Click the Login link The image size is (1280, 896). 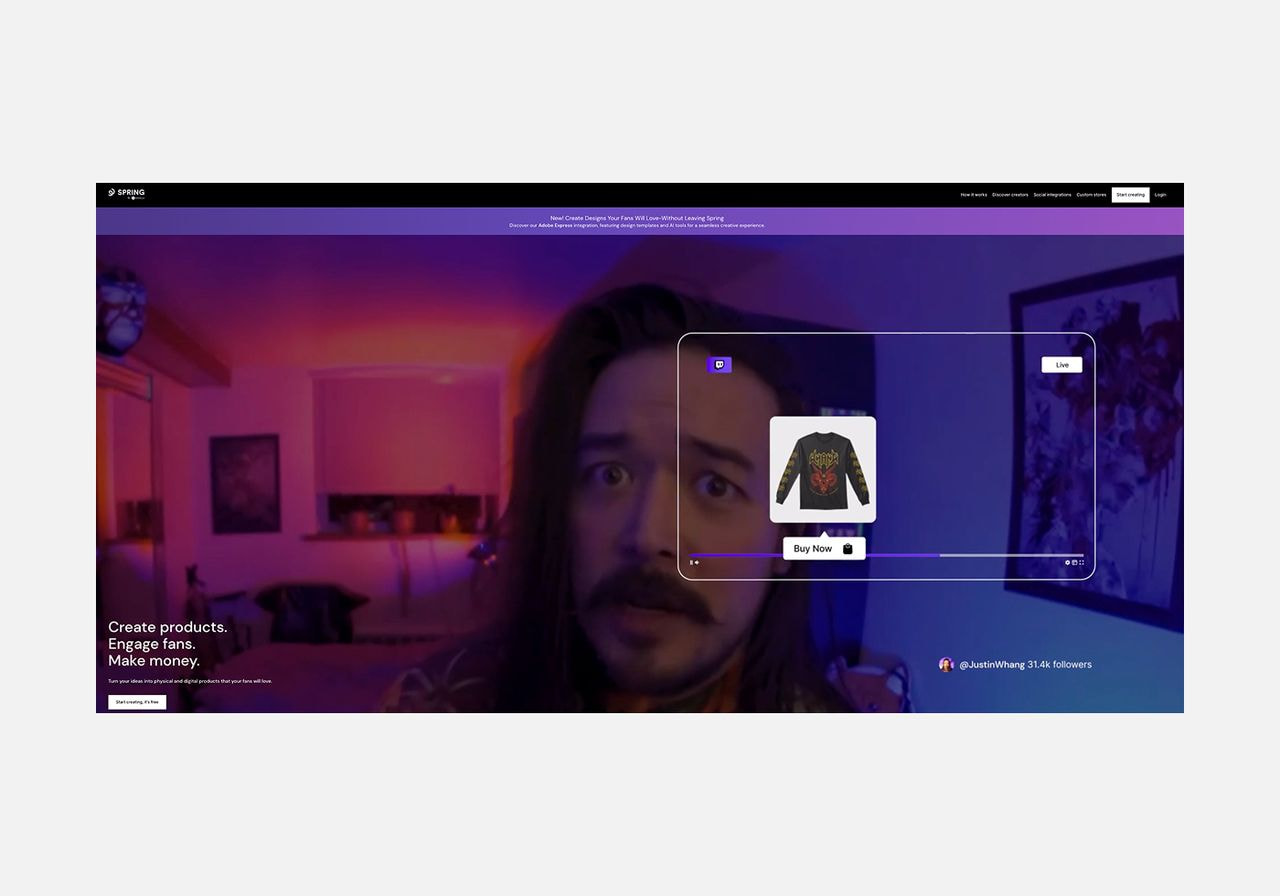1160,195
